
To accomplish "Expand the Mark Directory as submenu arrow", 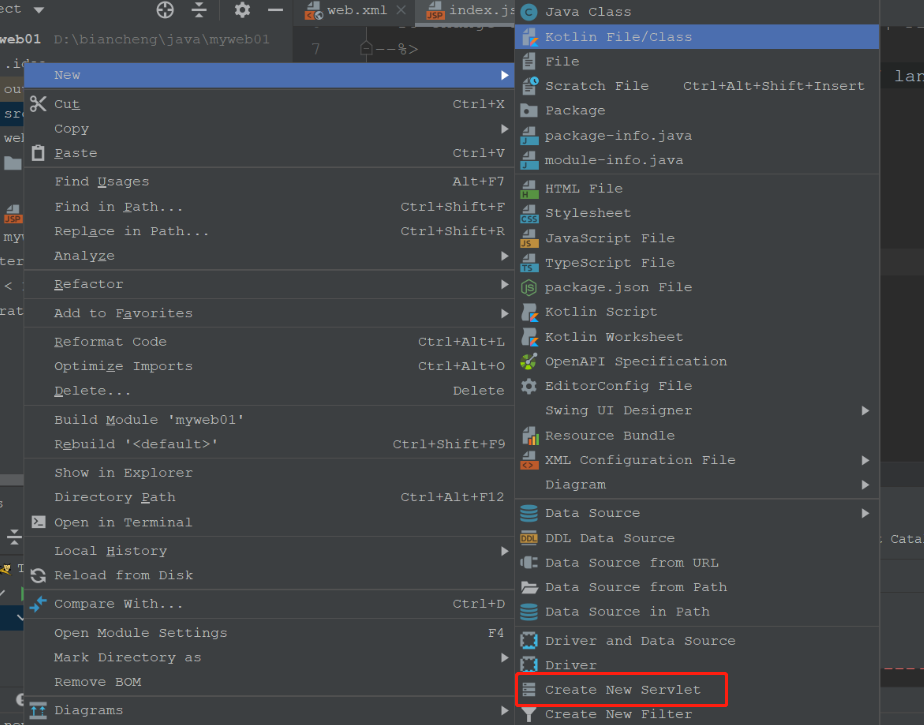I will tap(504, 657).
